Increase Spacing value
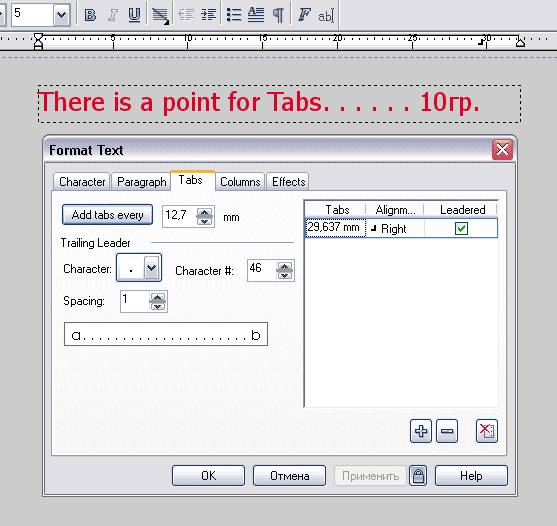 tap(157, 298)
